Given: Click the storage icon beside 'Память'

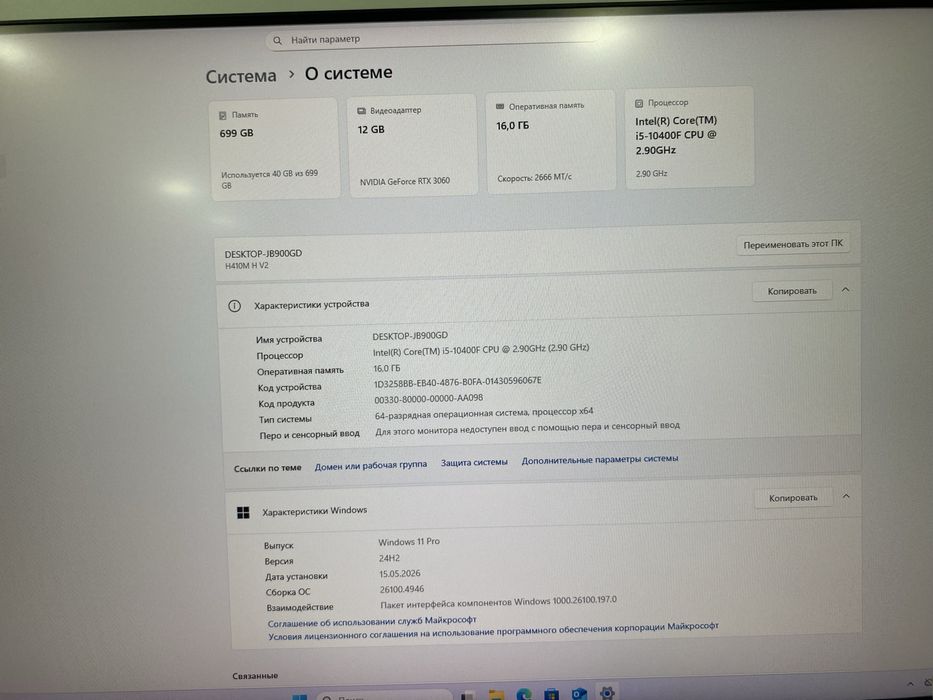Looking at the screenshot, I should 223,115.
